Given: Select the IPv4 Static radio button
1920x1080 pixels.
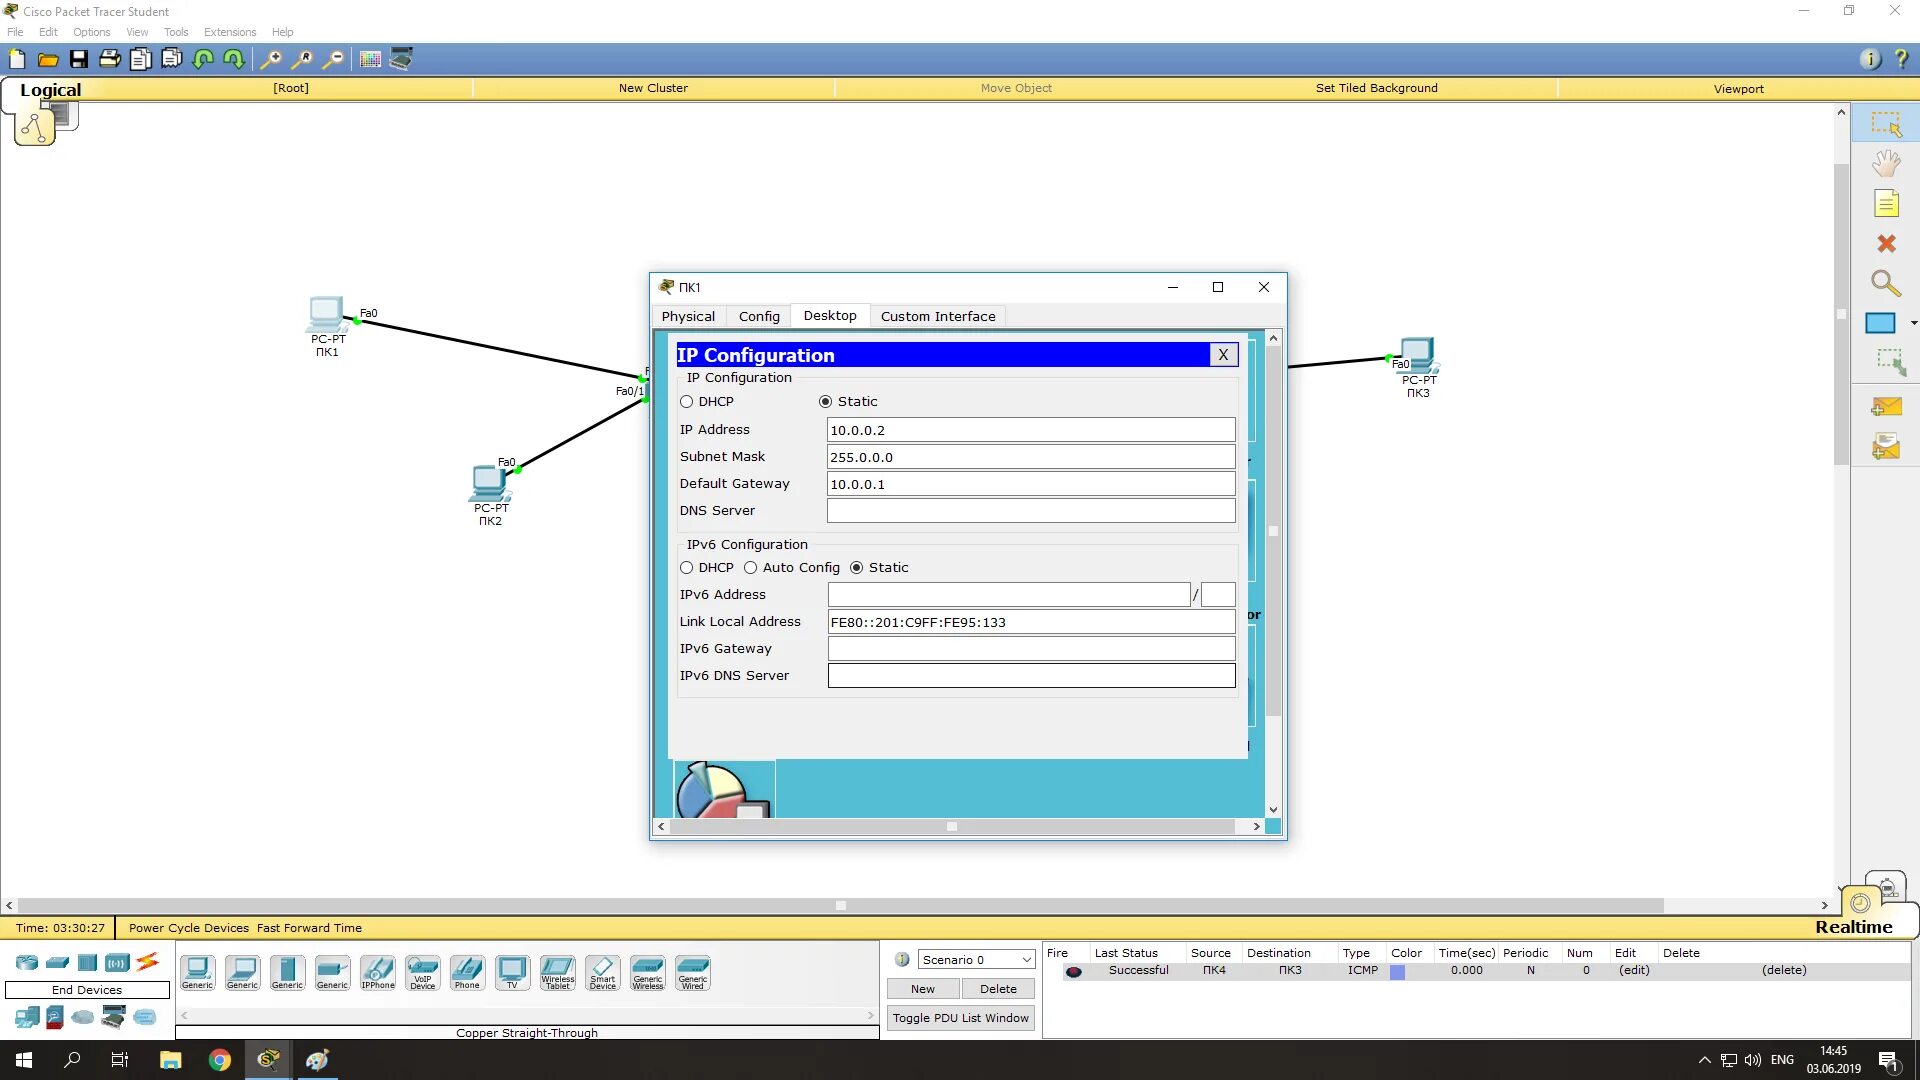Looking at the screenshot, I should pos(825,402).
